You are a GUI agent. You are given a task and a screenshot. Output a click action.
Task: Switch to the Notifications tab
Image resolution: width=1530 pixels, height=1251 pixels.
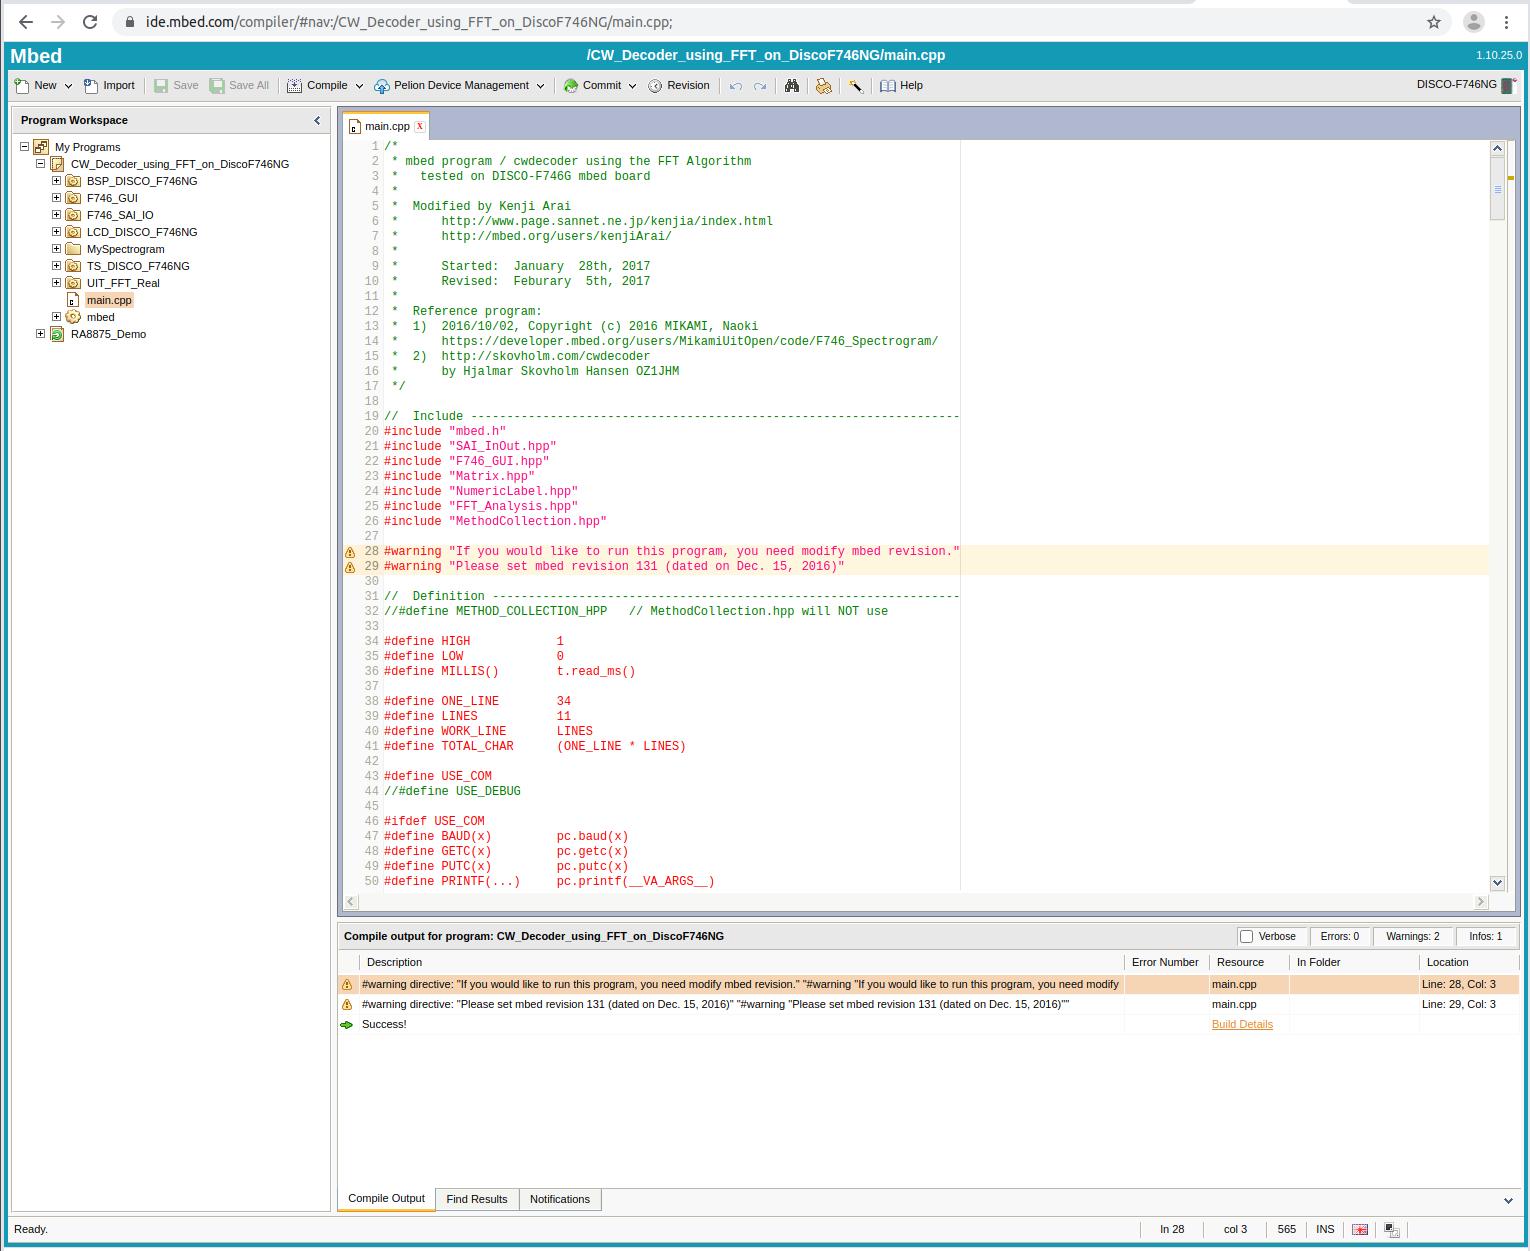pyautogui.click(x=559, y=1199)
